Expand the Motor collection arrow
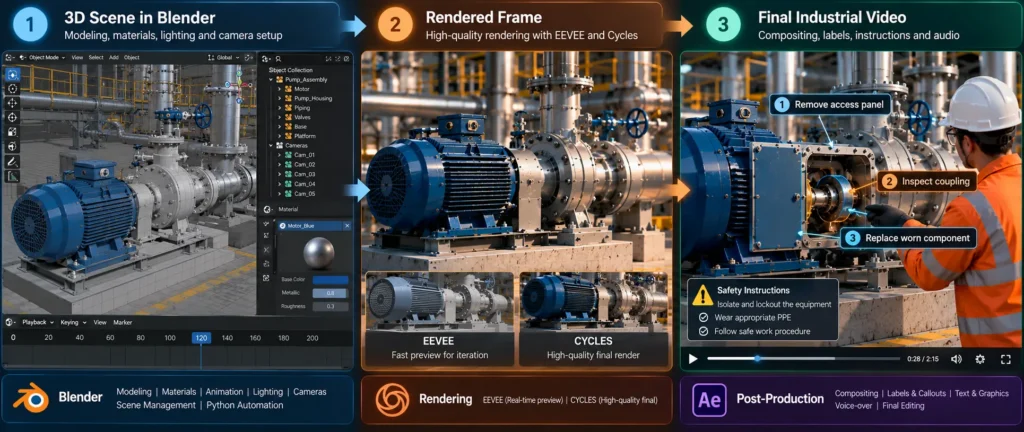1024x432 pixels. pyautogui.click(x=280, y=89)
